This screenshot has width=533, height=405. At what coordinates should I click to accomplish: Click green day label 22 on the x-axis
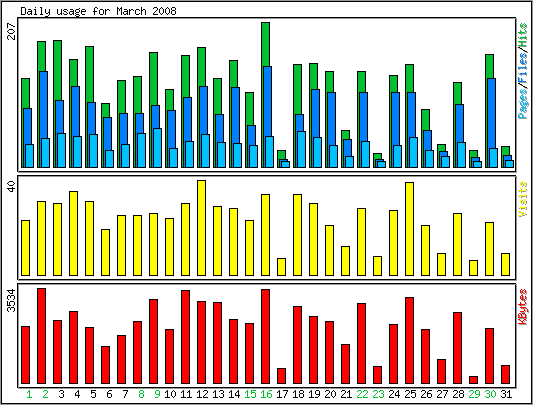(x=362, y=394)
